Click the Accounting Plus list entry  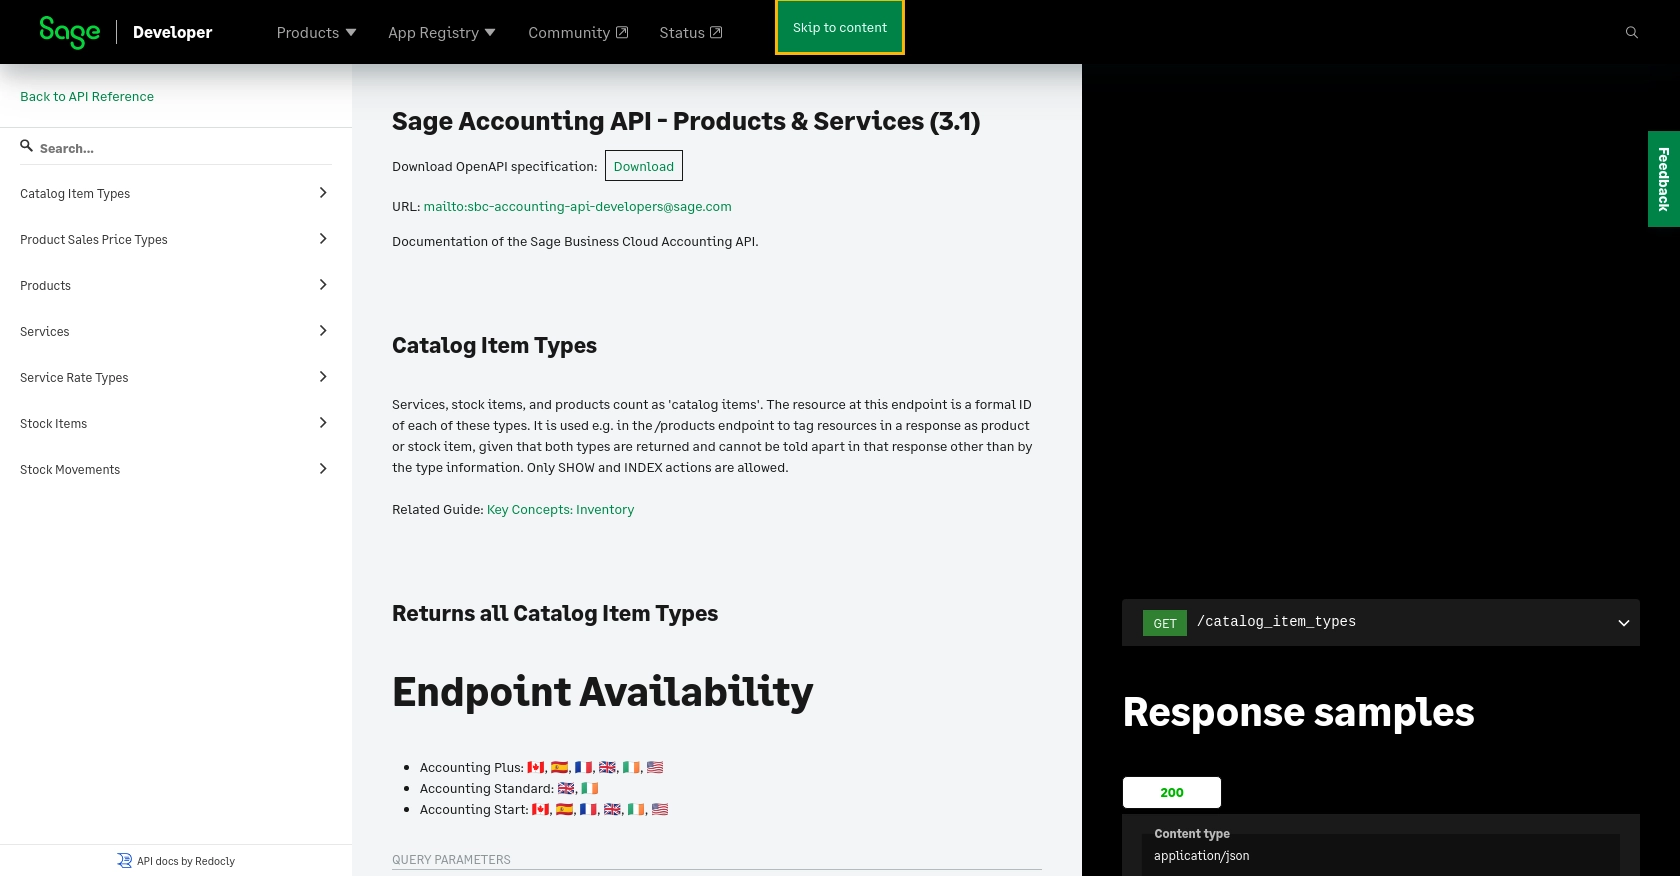click(x=541, y=768)
